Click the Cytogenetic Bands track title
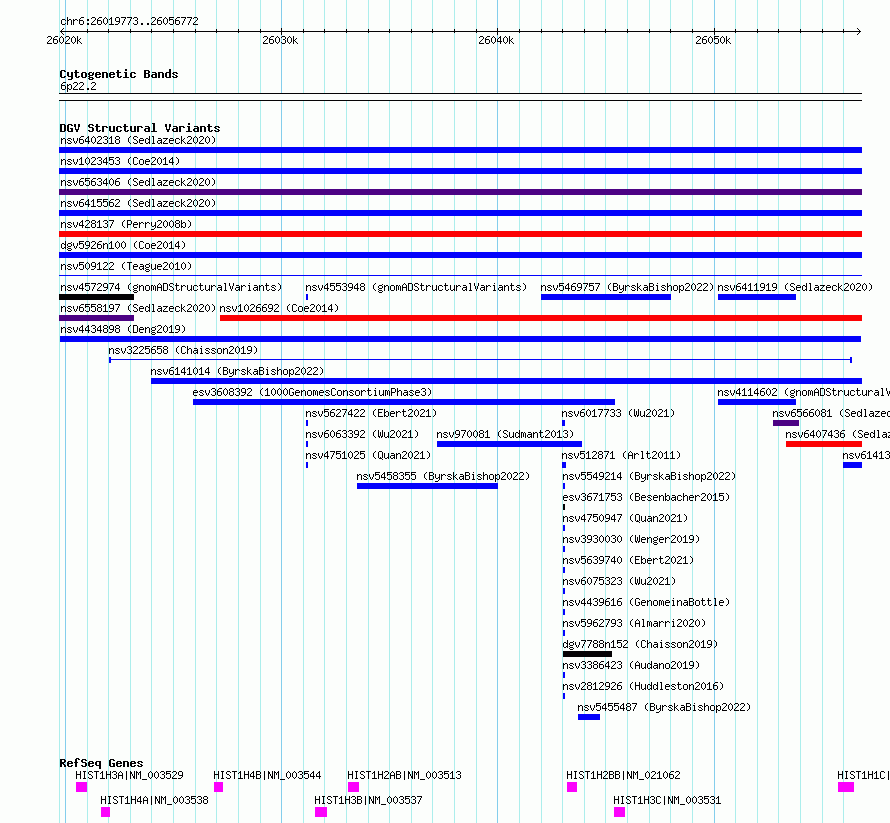890x823 pixels. click(119, 74)
